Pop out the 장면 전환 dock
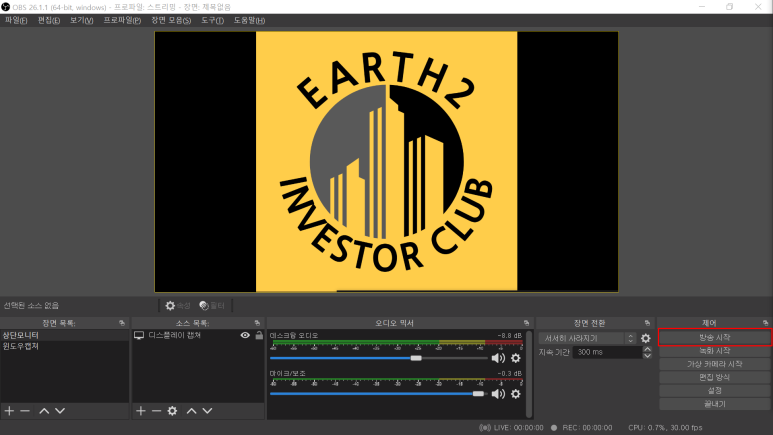This screenshot has height=435, width=773. 647,323
